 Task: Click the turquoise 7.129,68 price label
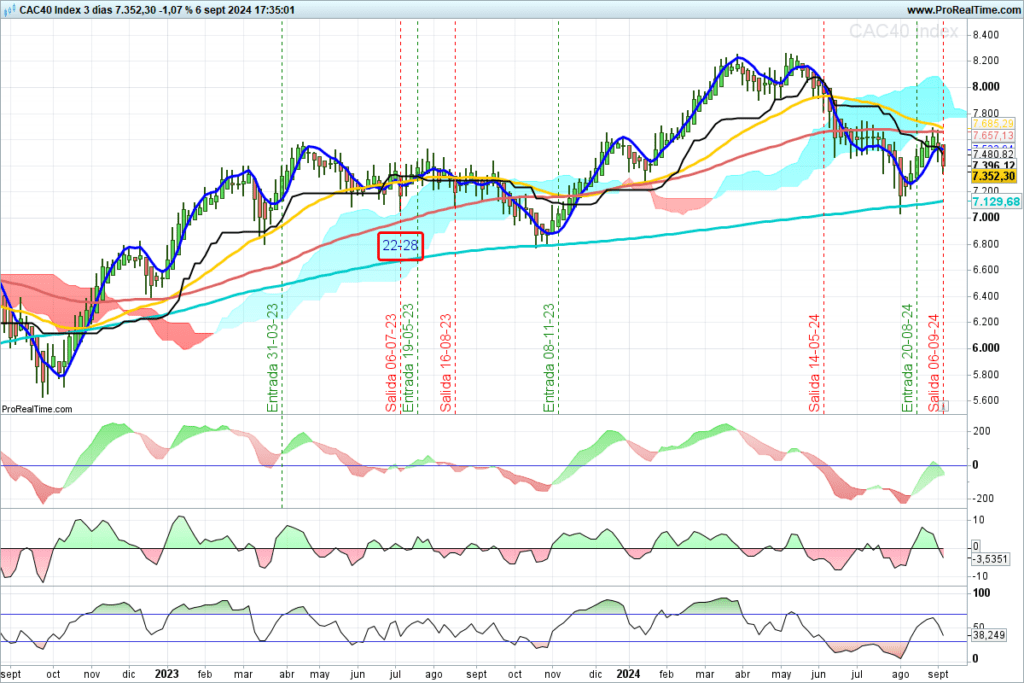(995, 202)
